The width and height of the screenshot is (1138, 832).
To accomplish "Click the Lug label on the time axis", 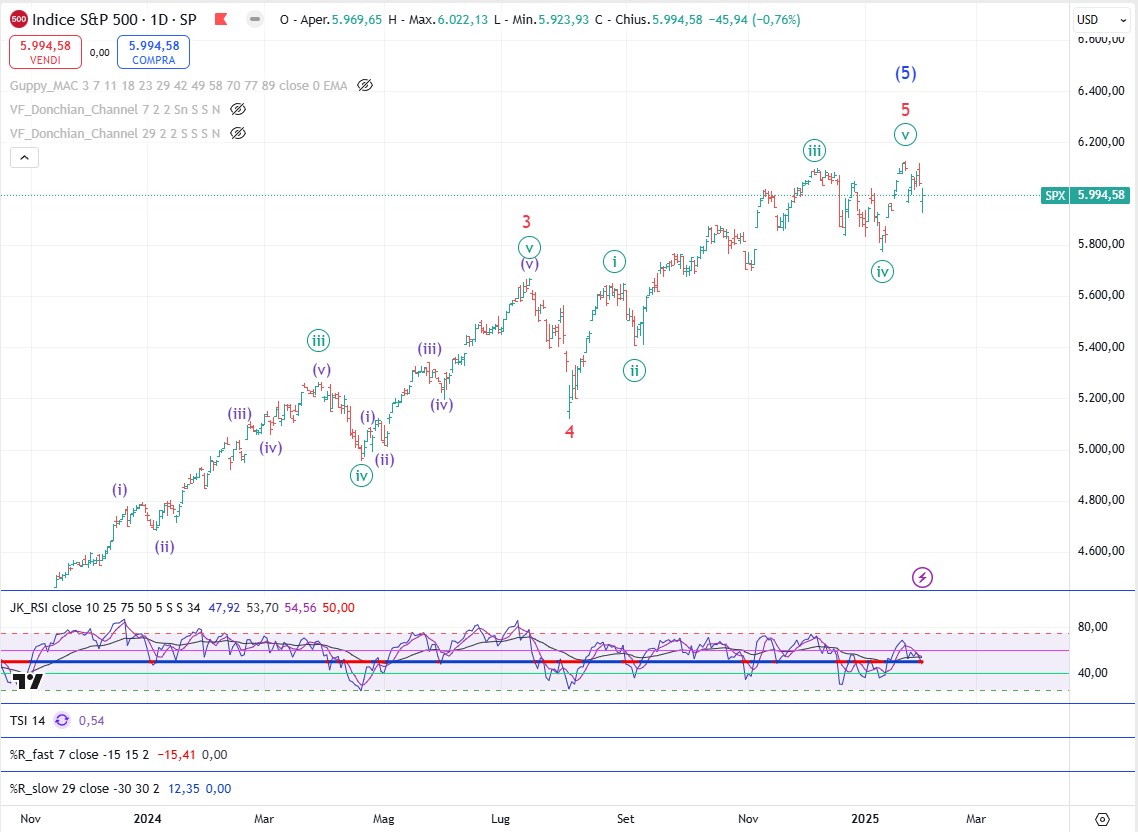I will (501, 818).
